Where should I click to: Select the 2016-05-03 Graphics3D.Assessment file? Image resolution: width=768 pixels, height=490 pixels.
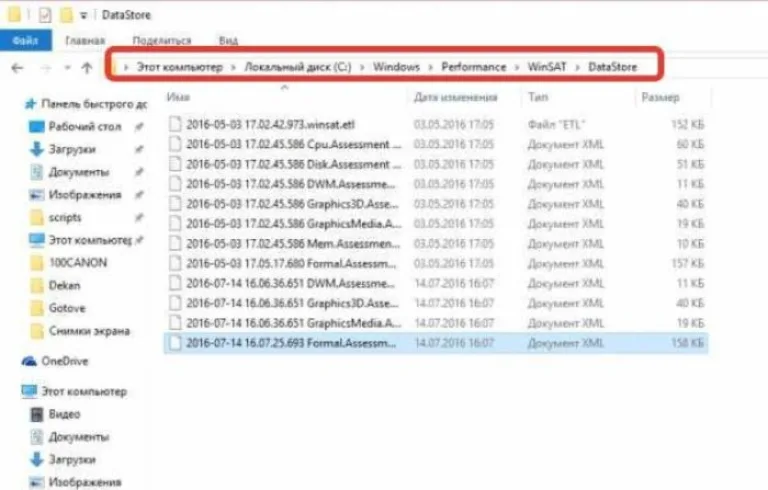[435, 204]
